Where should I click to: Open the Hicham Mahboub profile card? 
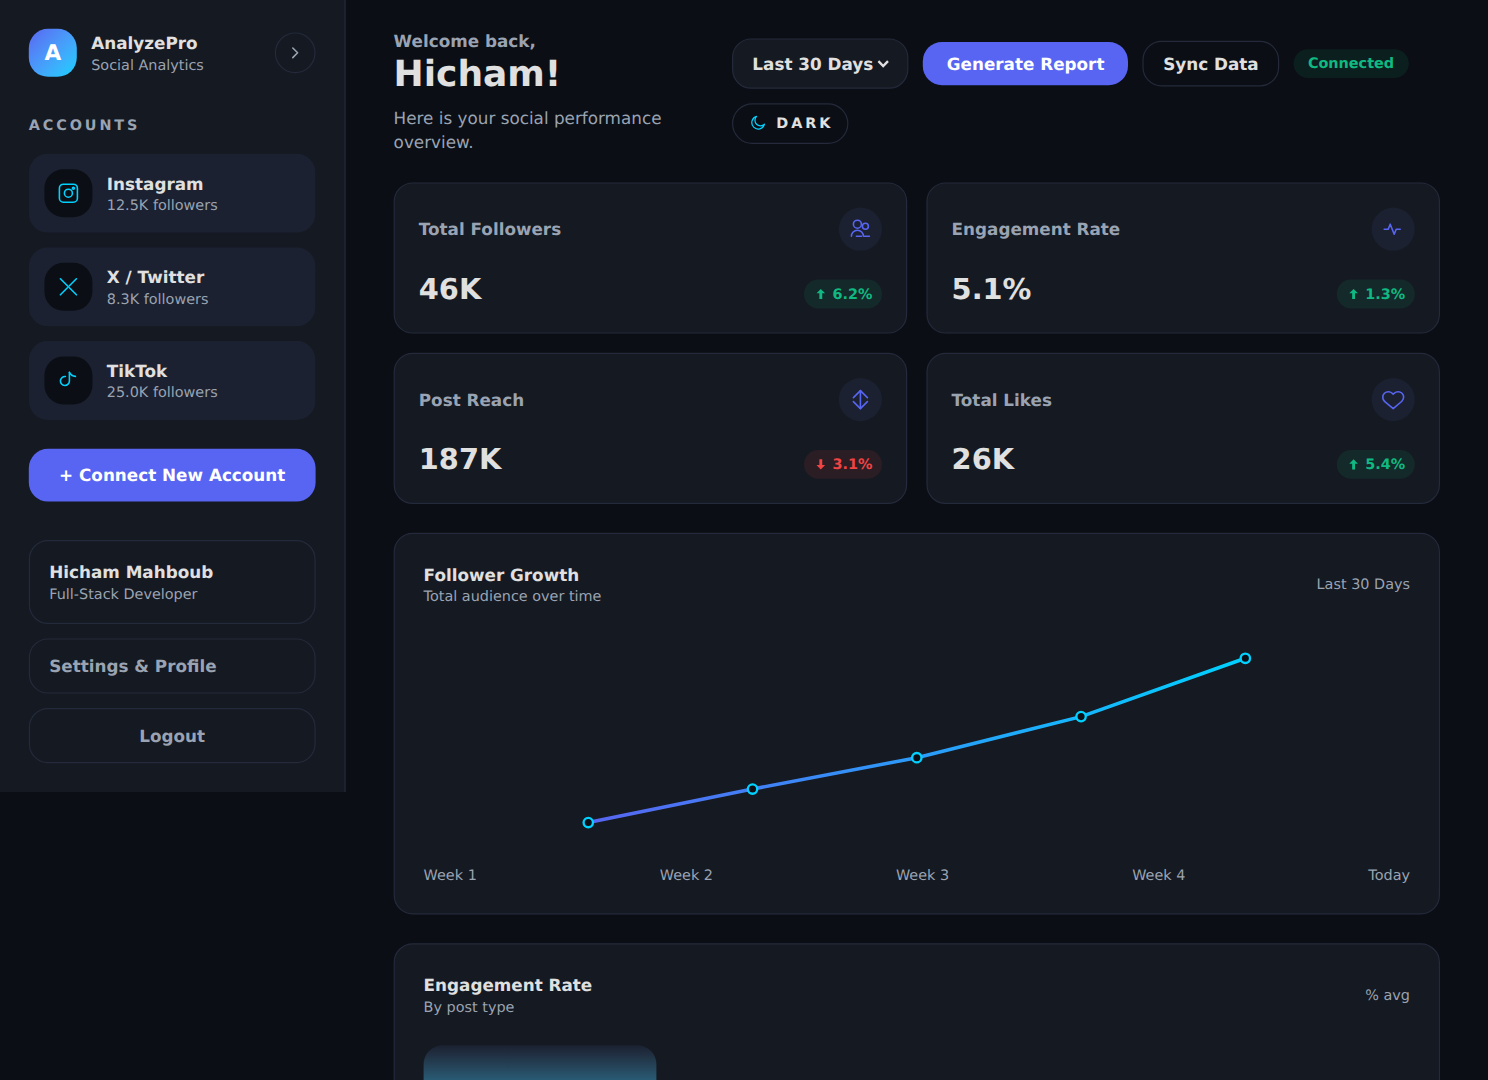pos(172,582)
